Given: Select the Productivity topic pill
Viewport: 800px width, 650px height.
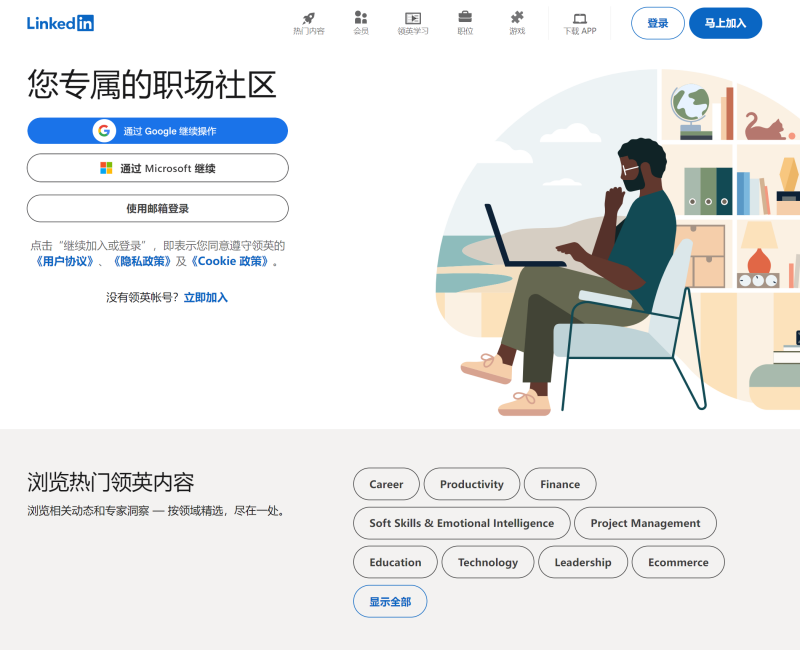Looking at the screenshot, I should tap(471, 484).
